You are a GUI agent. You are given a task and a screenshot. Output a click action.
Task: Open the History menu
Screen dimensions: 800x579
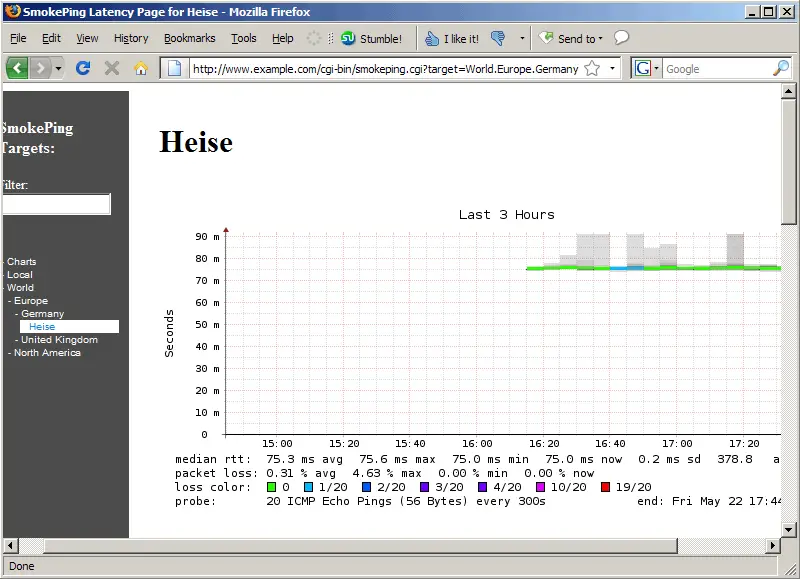pyautogui.click(x=131, y=38)
